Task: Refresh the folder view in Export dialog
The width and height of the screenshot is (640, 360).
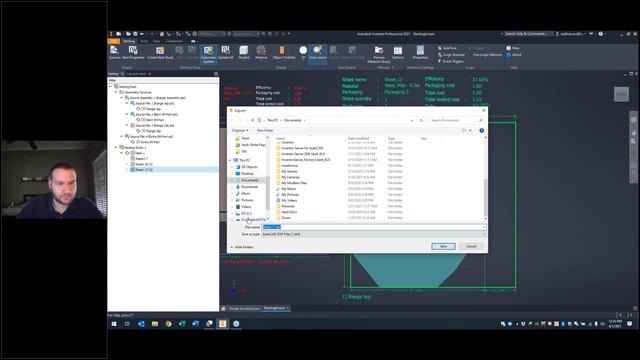Action: 421,120
